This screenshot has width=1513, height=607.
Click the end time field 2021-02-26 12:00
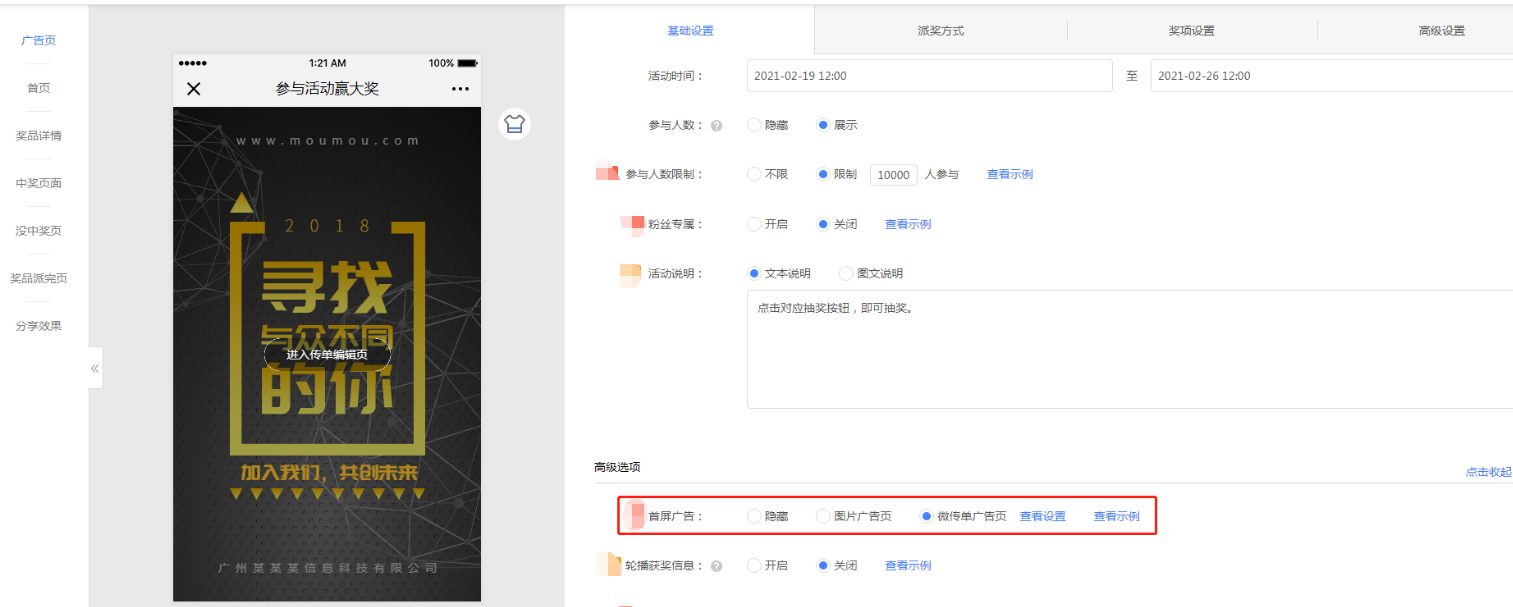click(x=1331, y=76)
